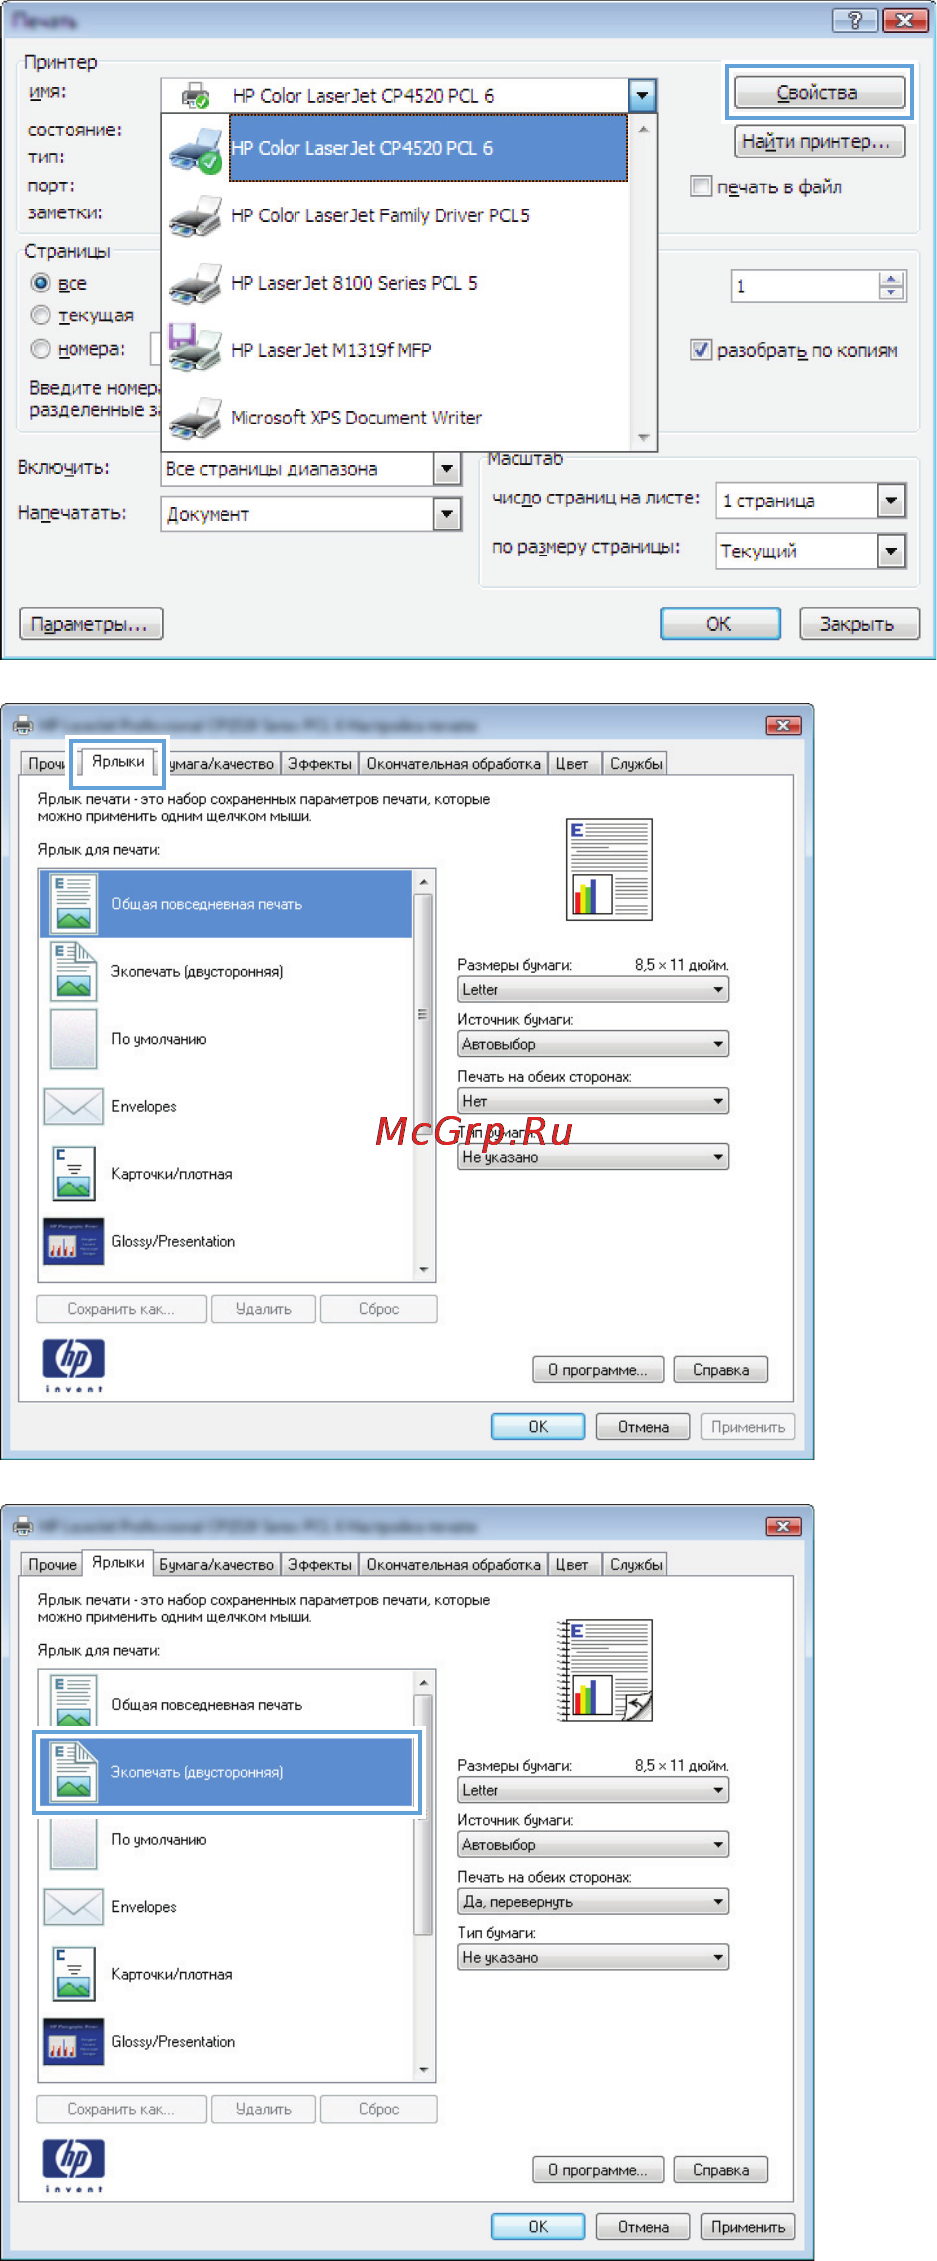Screen dimensions: 937x2261
Task: Open the Бумага/качество tab in the Экопечать-selected dialog
Action: tap(217, 1565)
